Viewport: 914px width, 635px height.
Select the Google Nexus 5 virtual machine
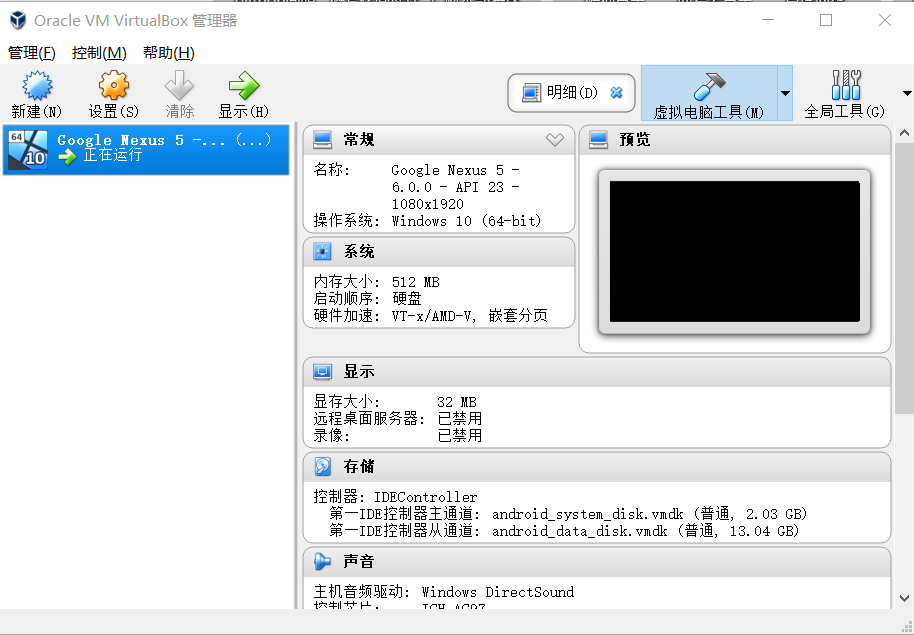pyautogui.click(x=146, y=148)
